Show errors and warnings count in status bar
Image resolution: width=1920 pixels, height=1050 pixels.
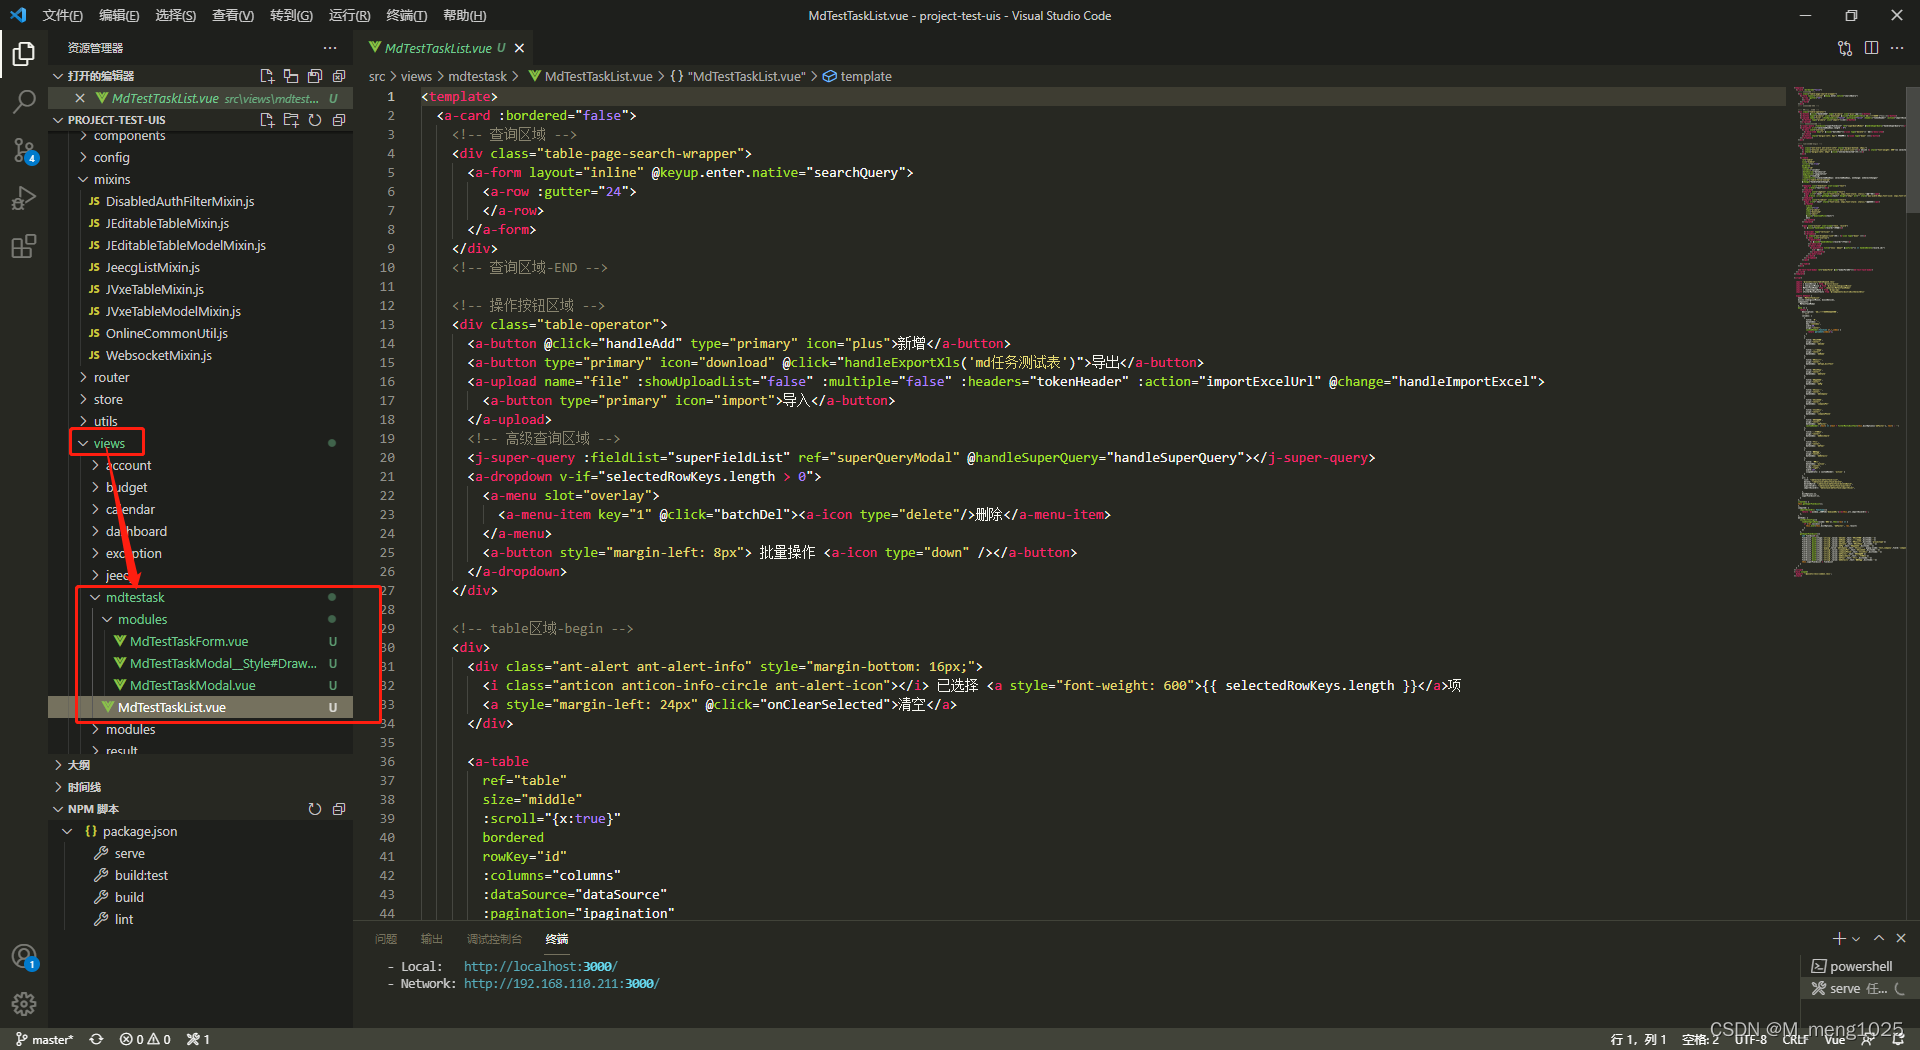pyautogui.click(x=145, y=1039)
